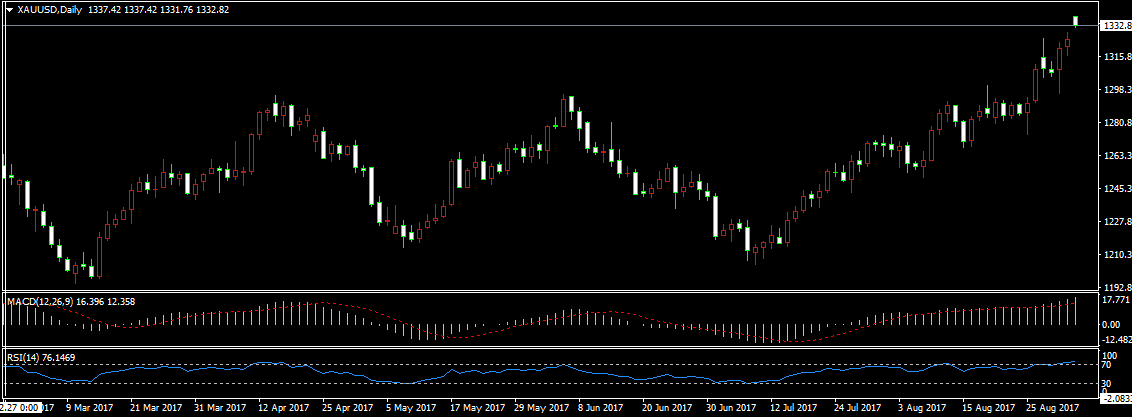This screenshot has height=417, width=1132.
Task: Click the RSI 70 level scale label
Action: 1106,365
